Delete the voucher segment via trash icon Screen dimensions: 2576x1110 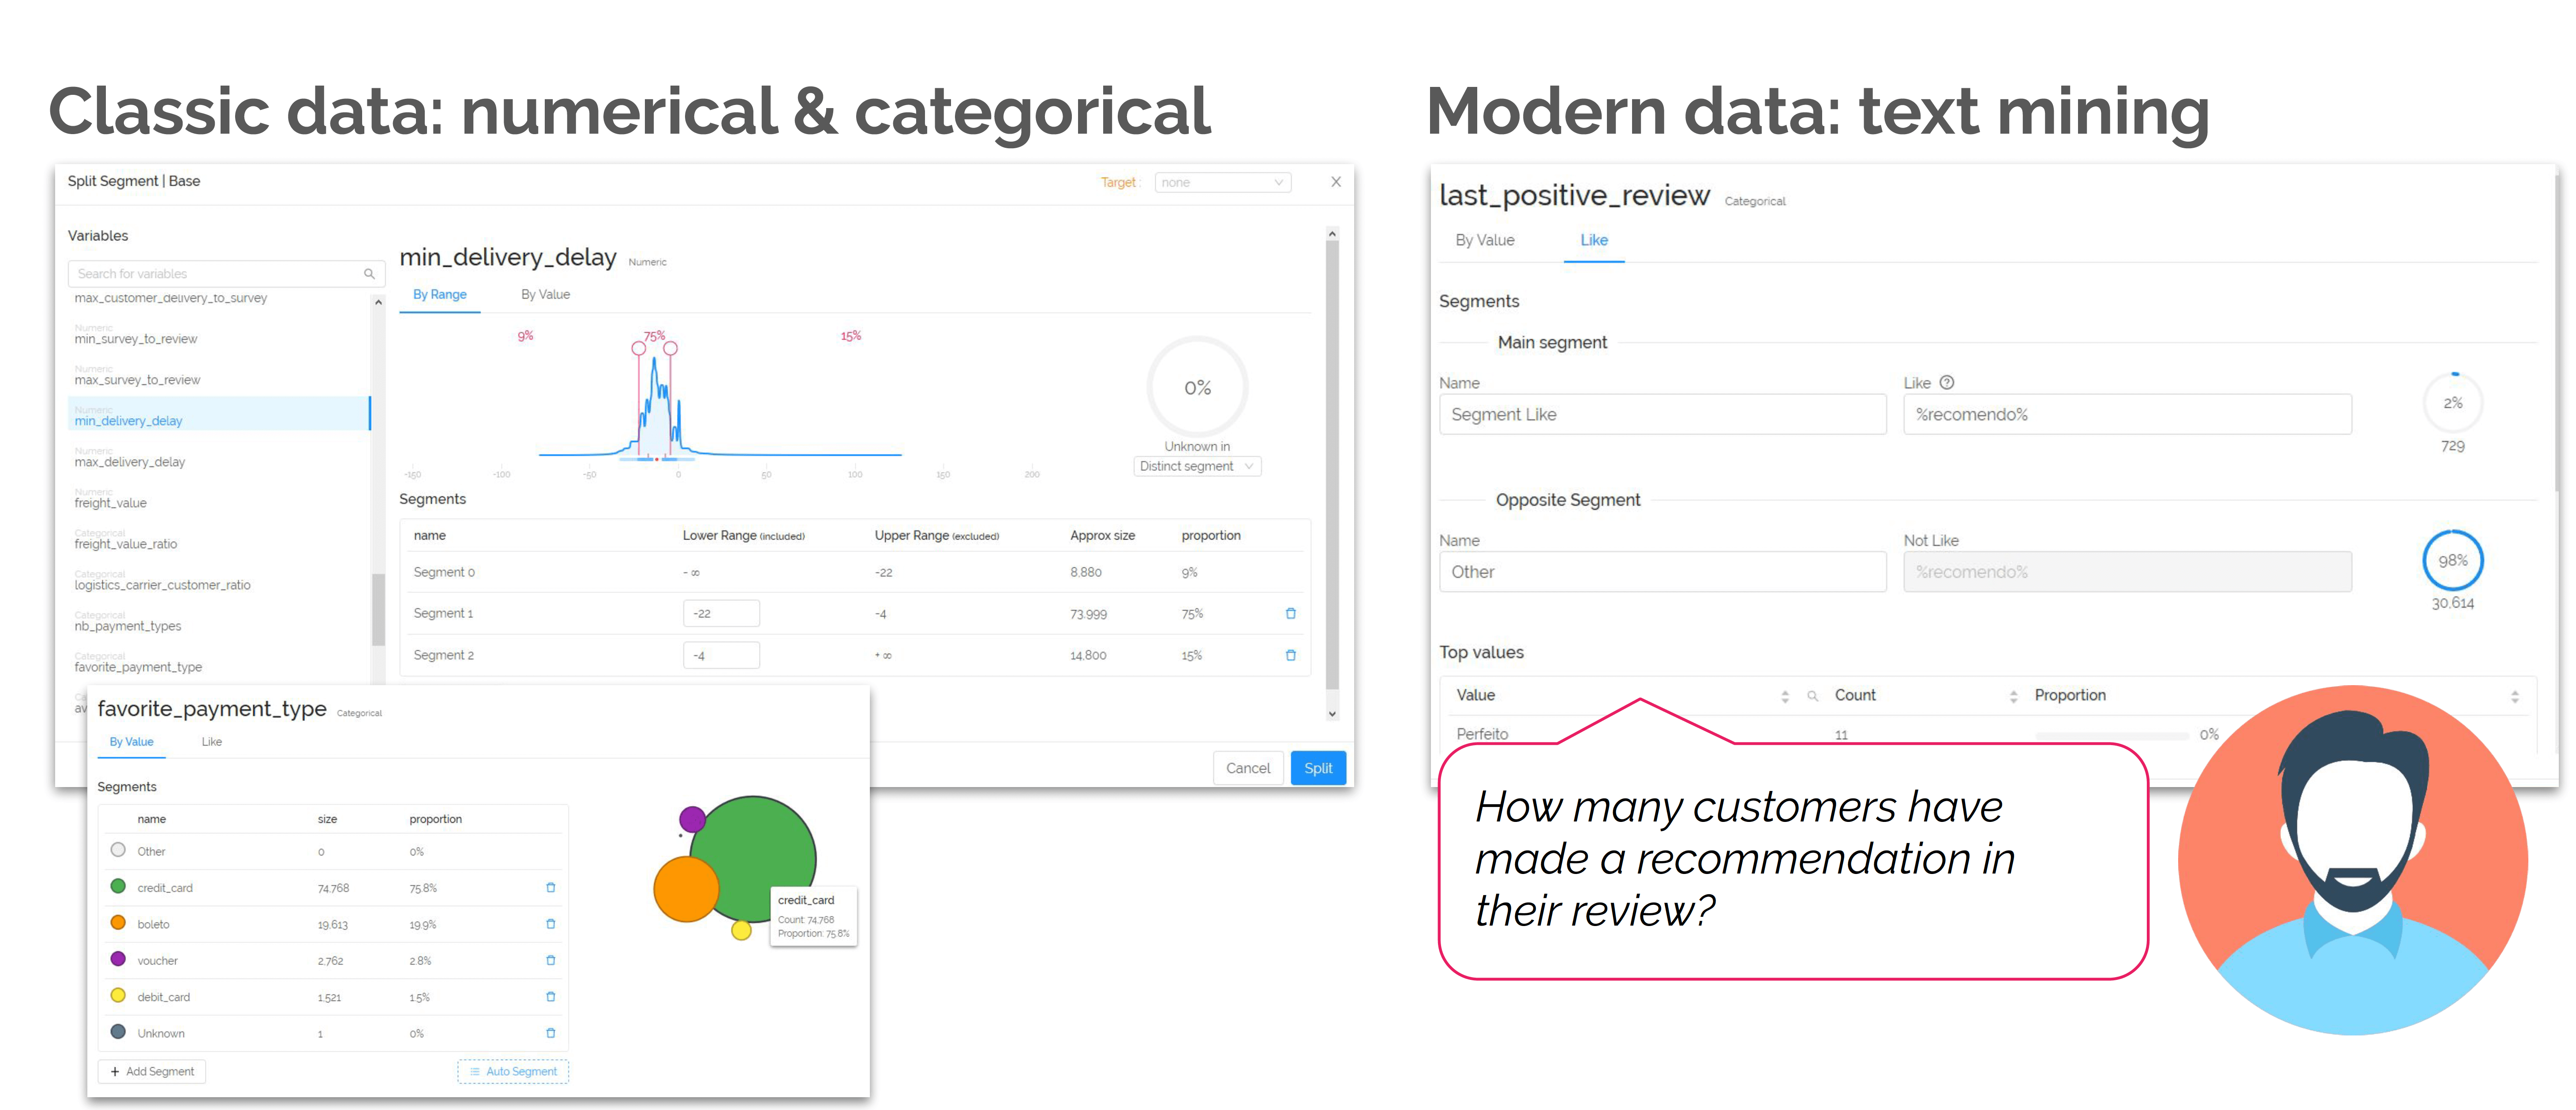pos(550,960)
